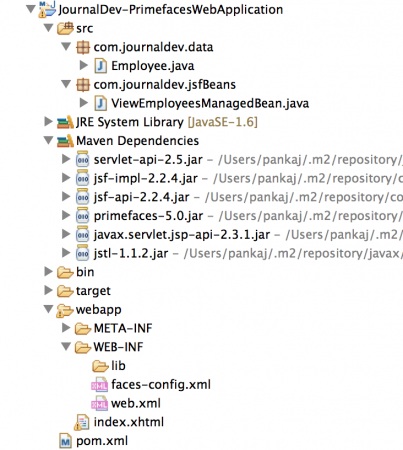Expand the Employee.java node arrow
Viewport: 403px width, 450px height.
[x=84, y=65]
